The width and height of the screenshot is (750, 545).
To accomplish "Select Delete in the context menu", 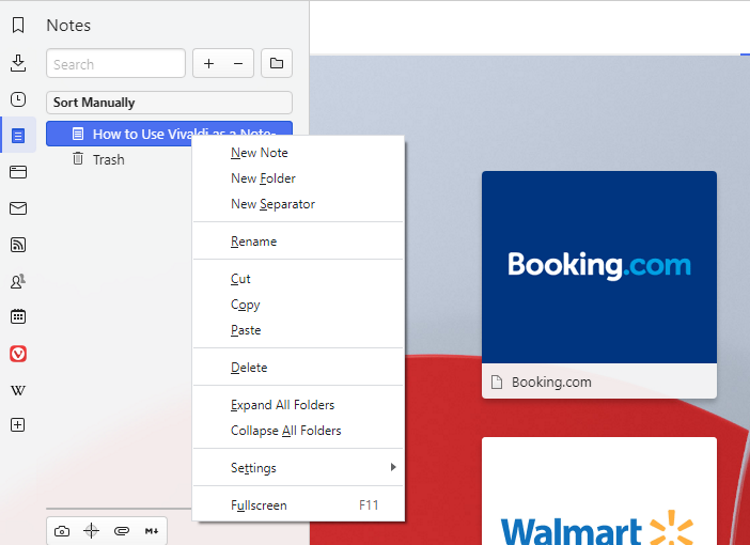I will tap(298, 367).
